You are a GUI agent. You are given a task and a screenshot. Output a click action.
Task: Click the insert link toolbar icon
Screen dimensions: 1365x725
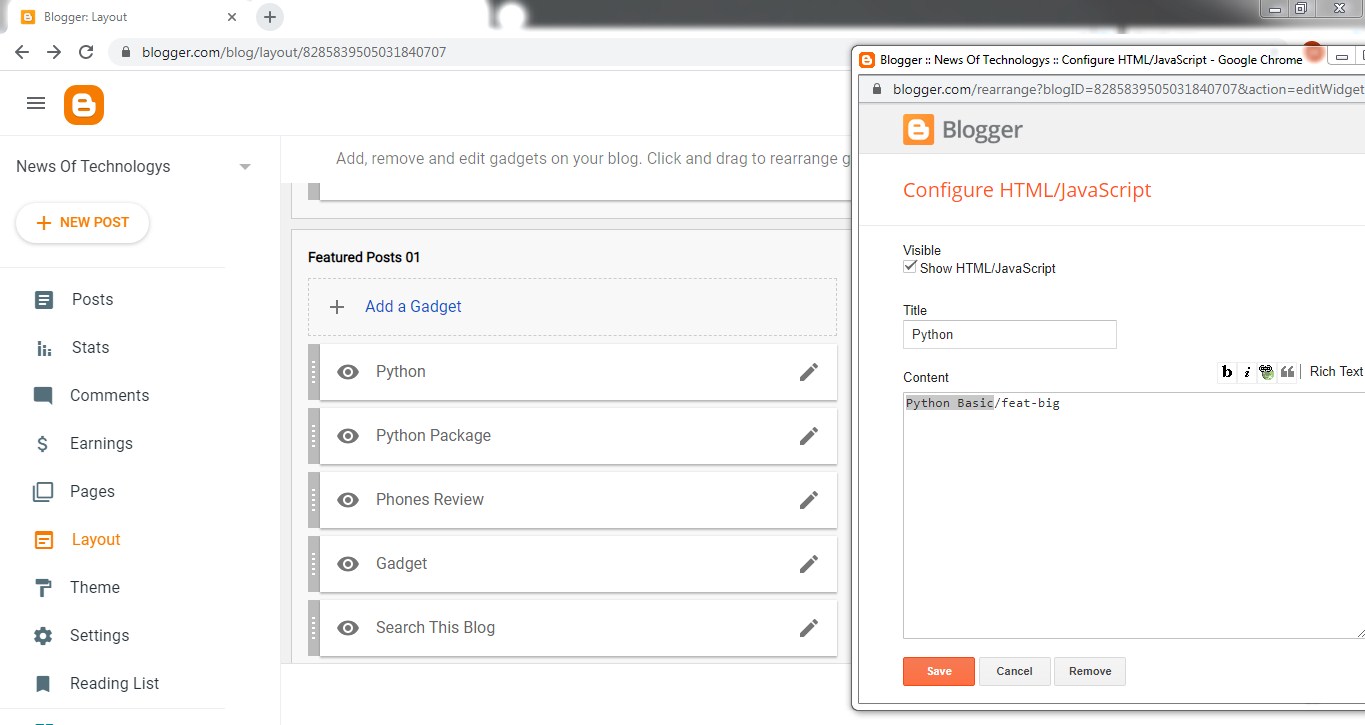click(1267, 372)
